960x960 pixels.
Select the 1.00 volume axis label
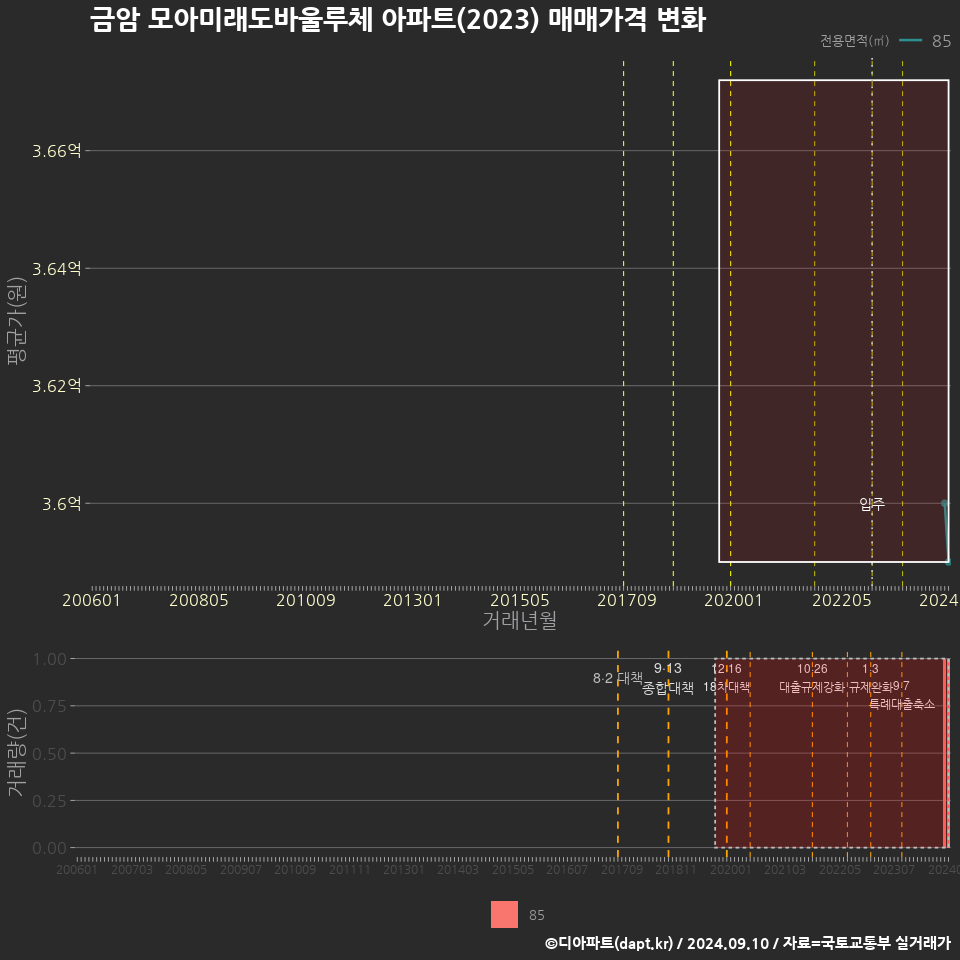point(50,659)
